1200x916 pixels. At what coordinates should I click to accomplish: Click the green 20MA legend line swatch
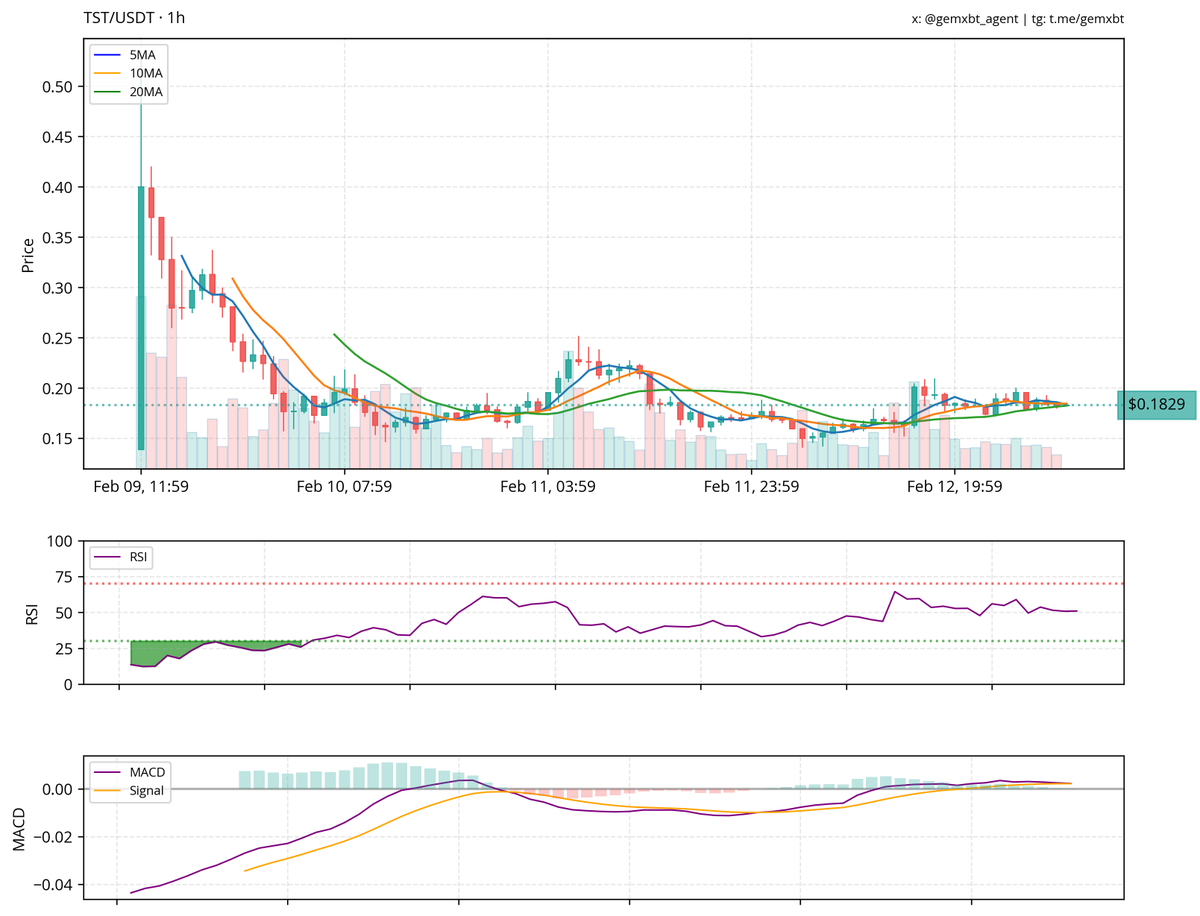click(109, 91)
